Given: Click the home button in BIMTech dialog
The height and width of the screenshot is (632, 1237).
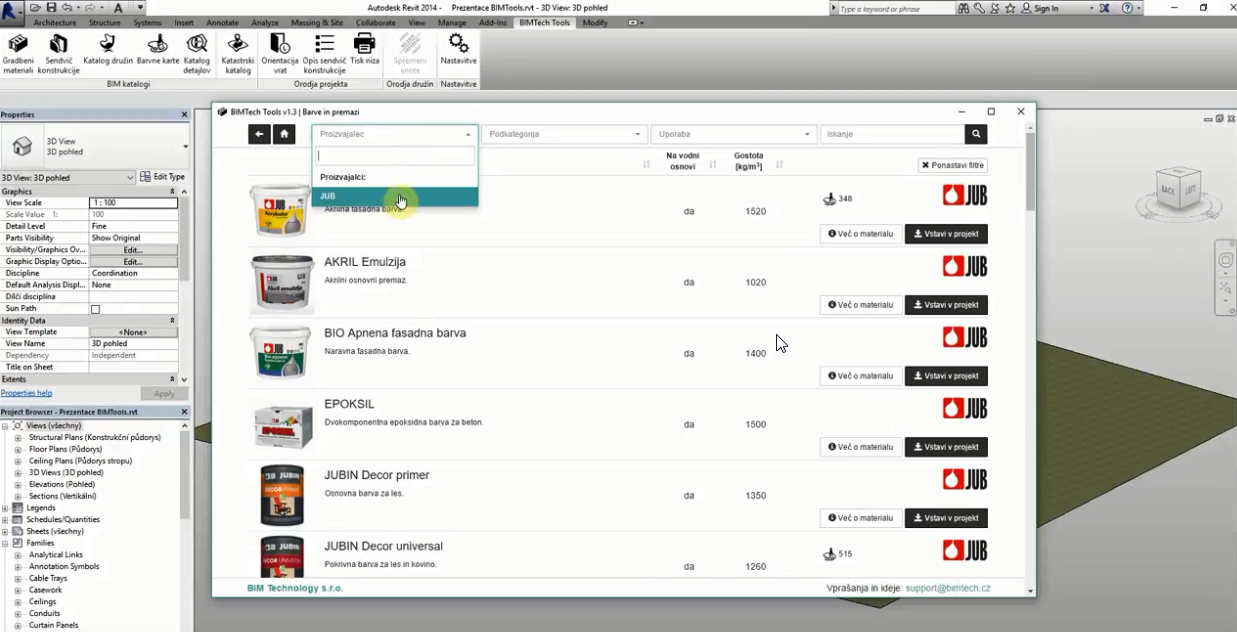Looking at the screenshot, I should (x=284, y=134).
